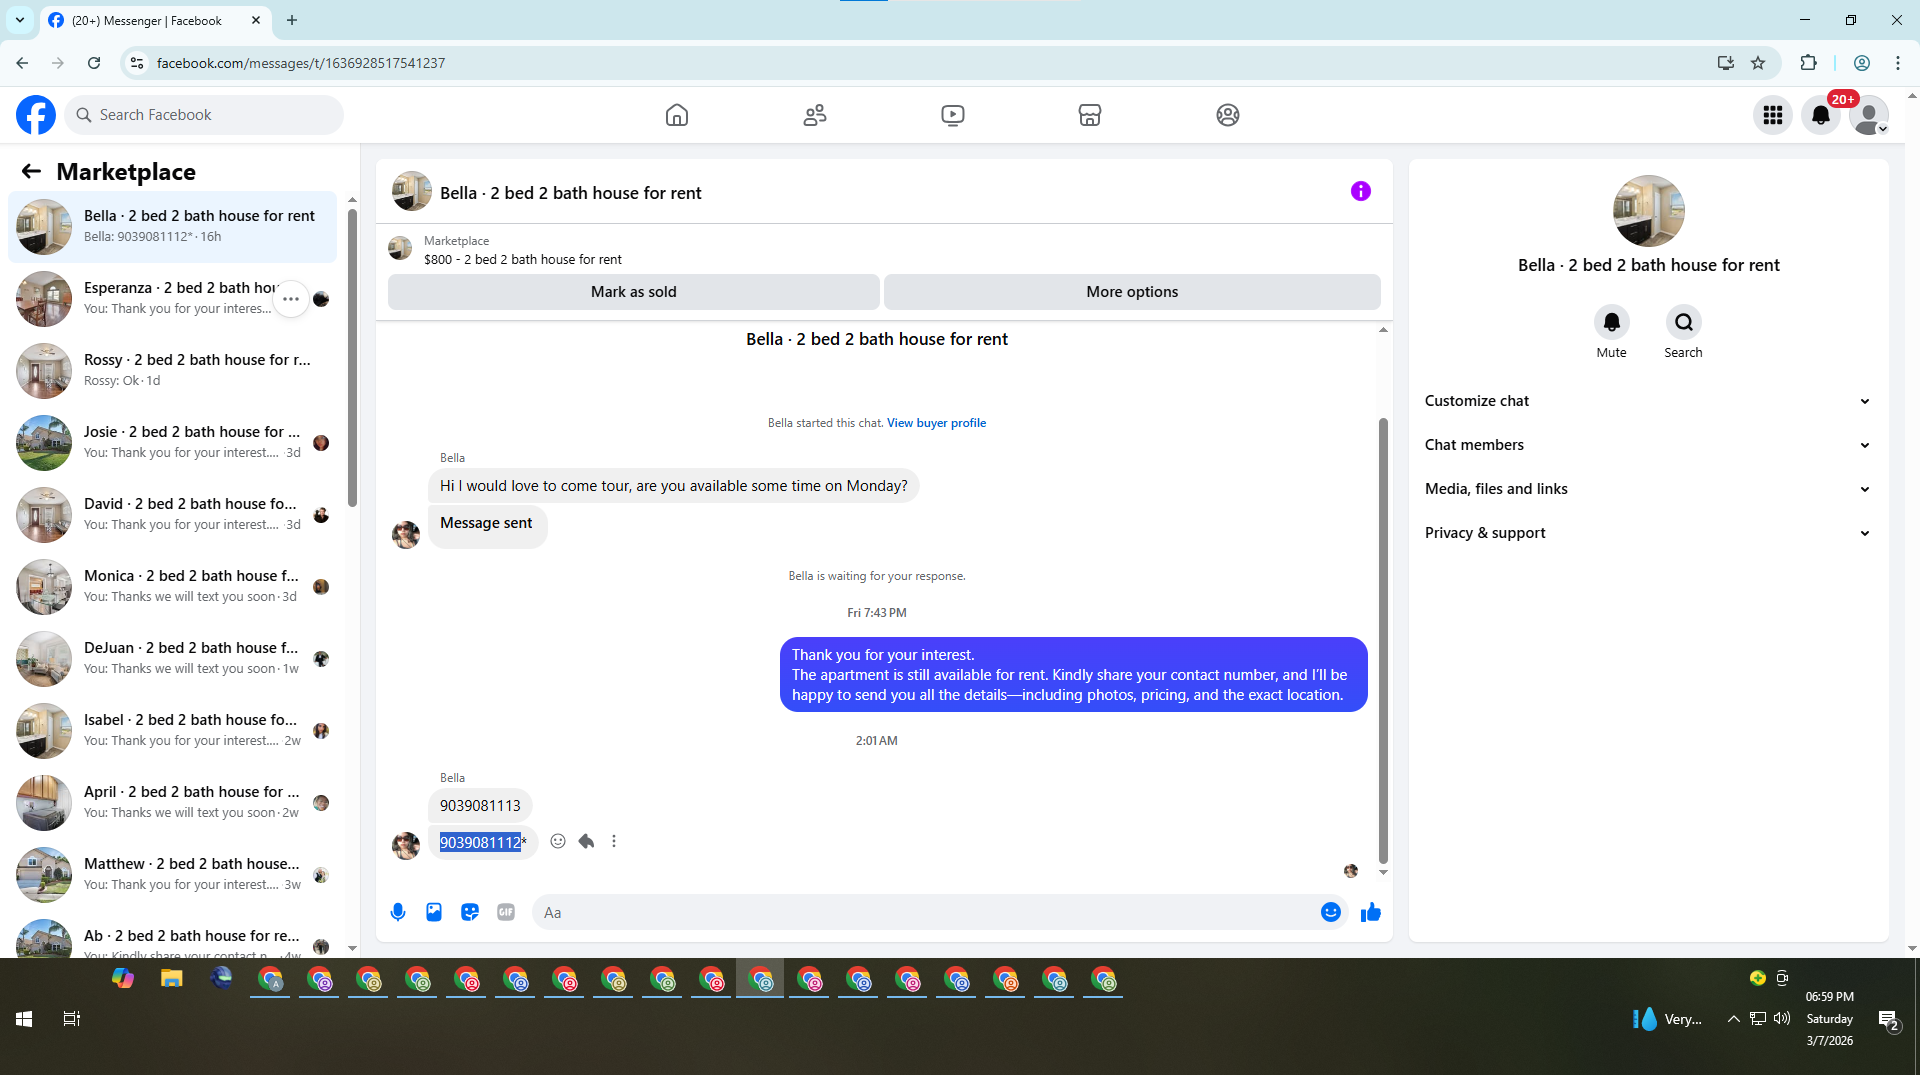Open File Explorer from the taskbar

pyautogui.click(x=172, y=978)
